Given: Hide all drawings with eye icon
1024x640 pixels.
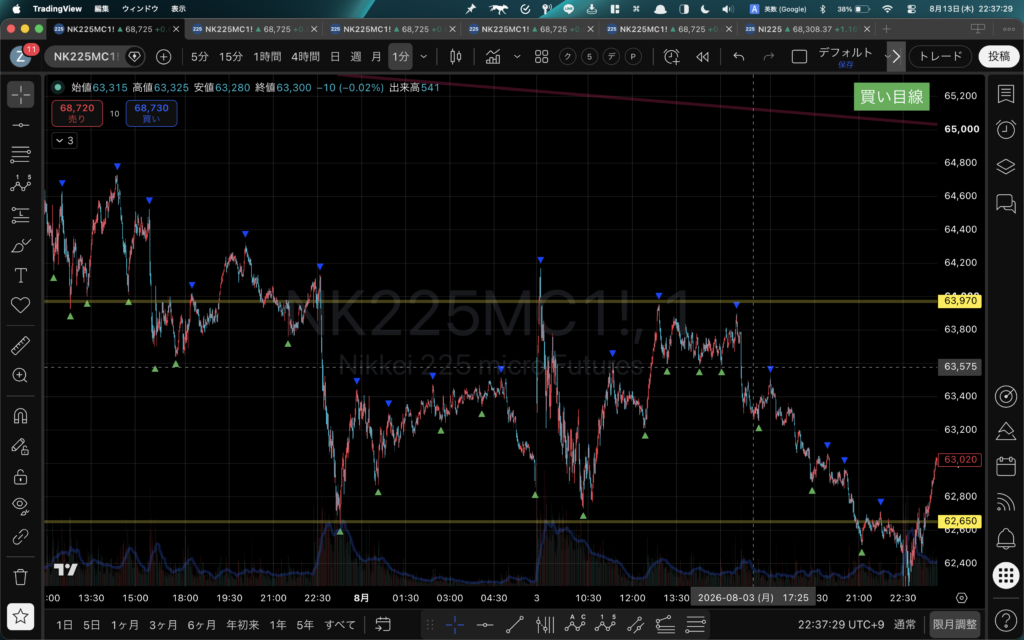Looking at the screenshot, I should [20, 506].
